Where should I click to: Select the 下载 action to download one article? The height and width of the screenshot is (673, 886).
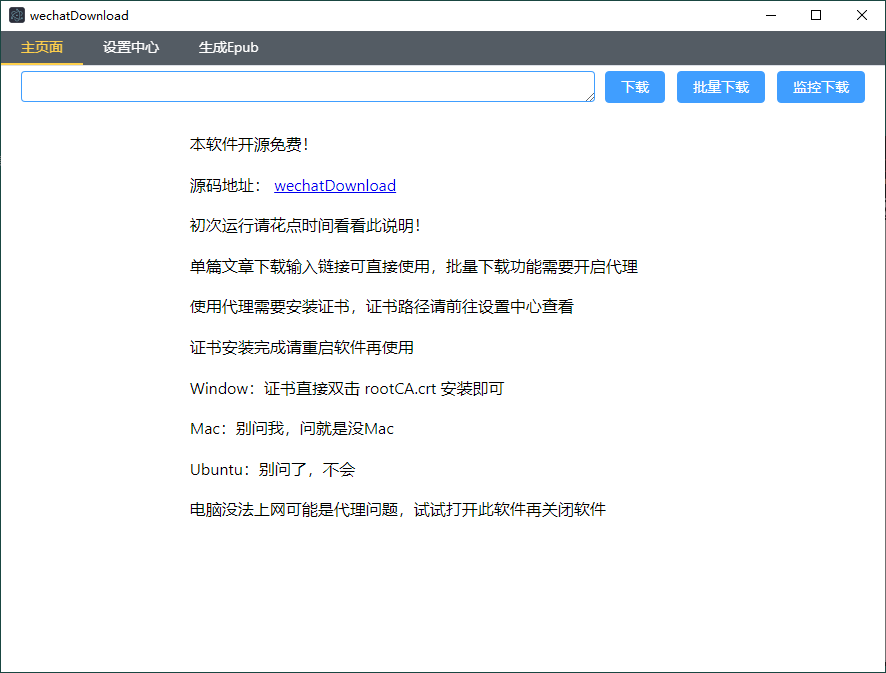[x=634, y=87]
